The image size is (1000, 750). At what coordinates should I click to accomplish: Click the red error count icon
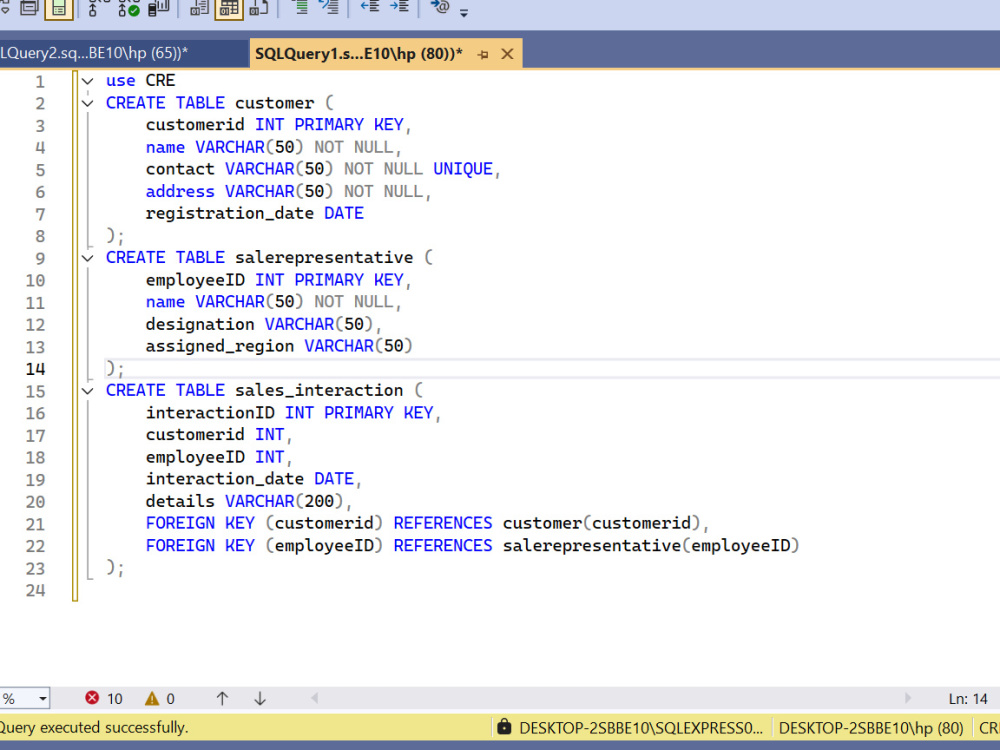[x=92, y=698]
